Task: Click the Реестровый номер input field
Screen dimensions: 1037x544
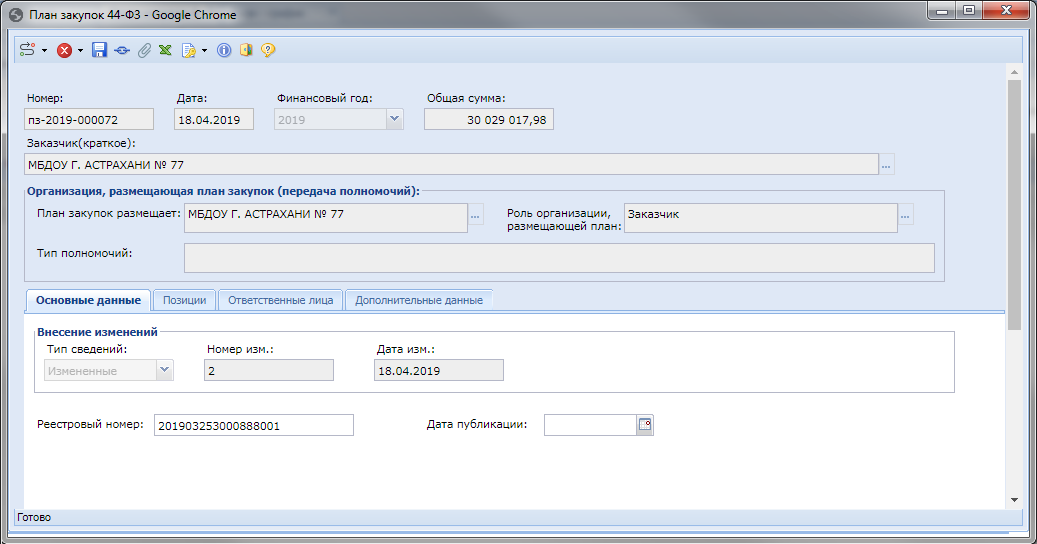Action: click(x=254, y=426)
